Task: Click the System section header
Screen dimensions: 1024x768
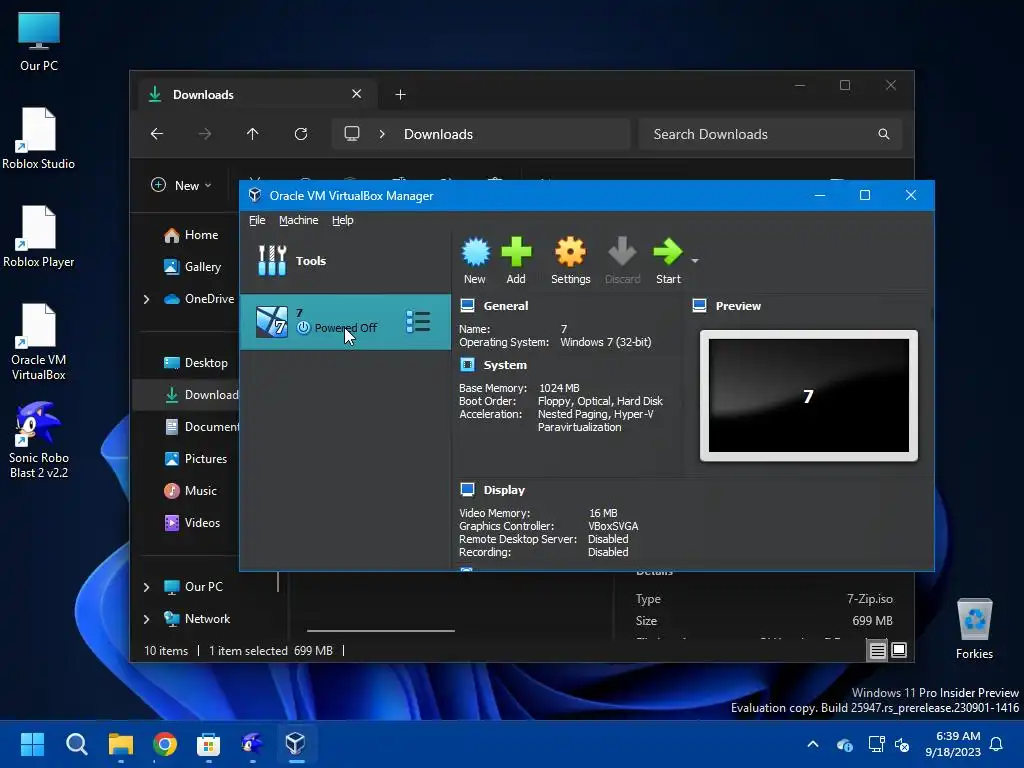Action: (x=505, y=365)
